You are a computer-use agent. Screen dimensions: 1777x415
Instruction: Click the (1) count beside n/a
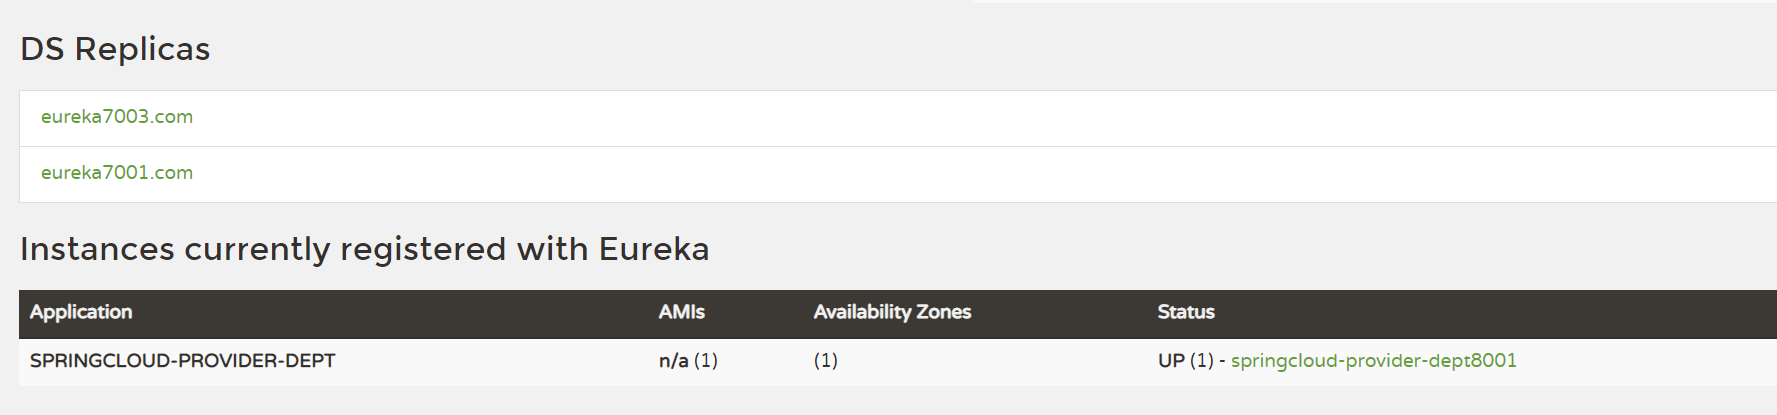[706, 361]
